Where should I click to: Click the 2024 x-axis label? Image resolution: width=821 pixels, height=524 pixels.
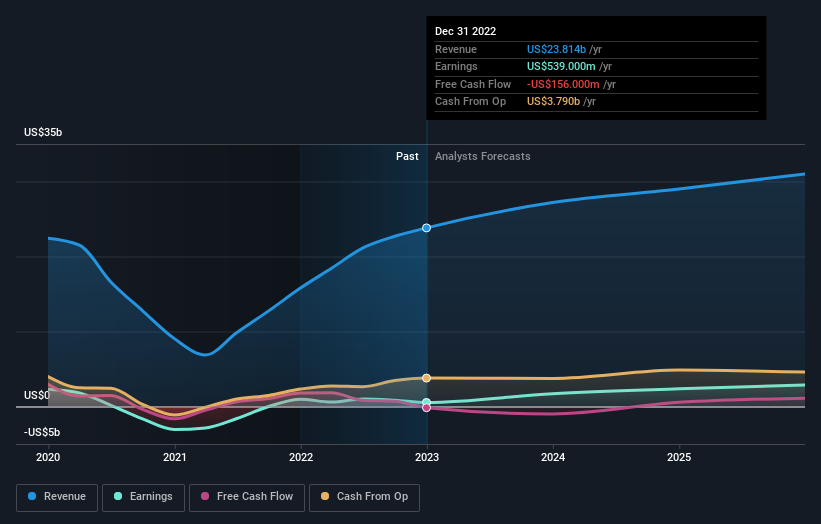click(x=553, y=457)
